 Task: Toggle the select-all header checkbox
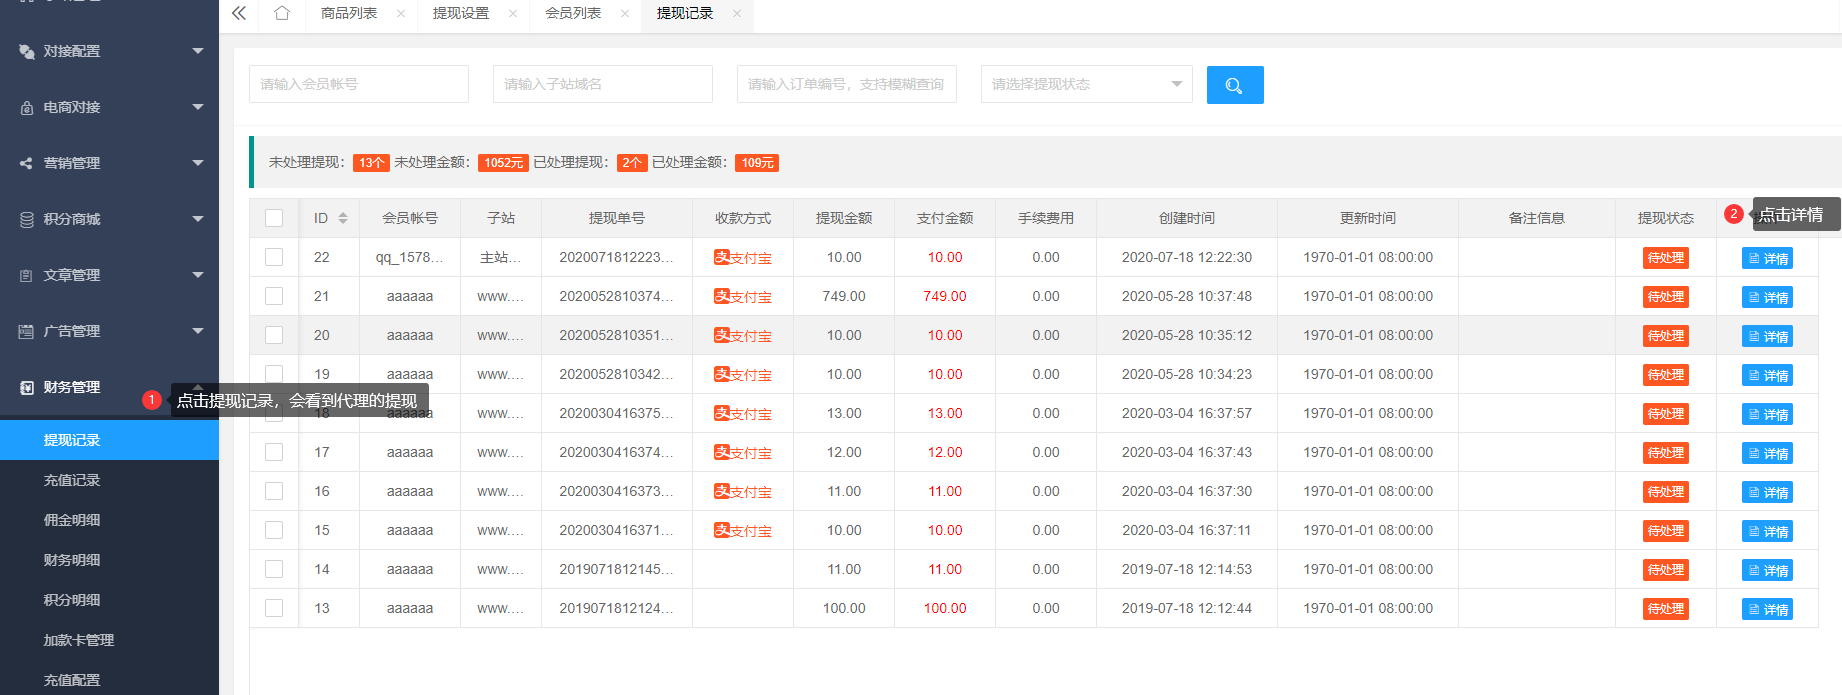point(274,218)
